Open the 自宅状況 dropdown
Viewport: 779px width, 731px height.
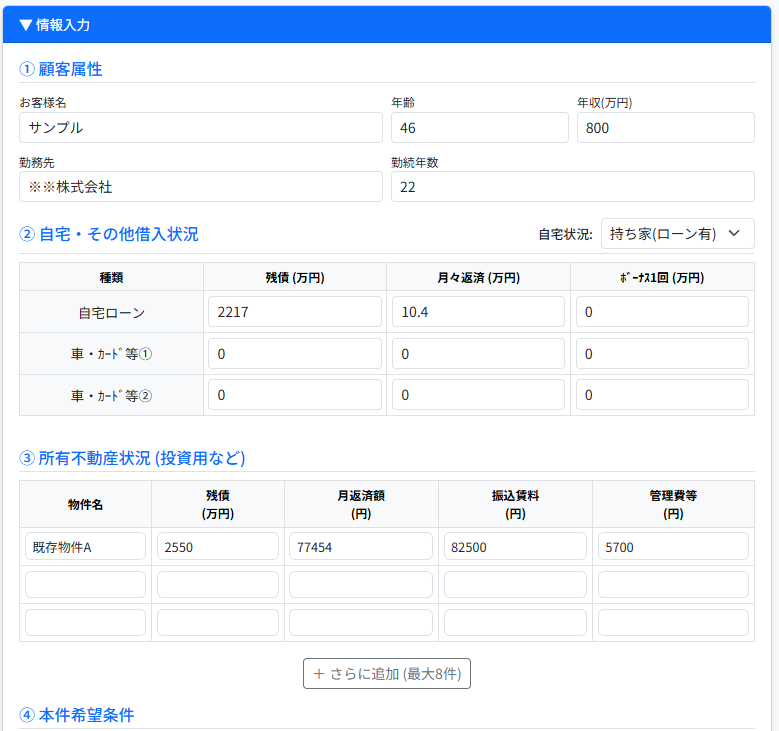[x=677, y=234]
